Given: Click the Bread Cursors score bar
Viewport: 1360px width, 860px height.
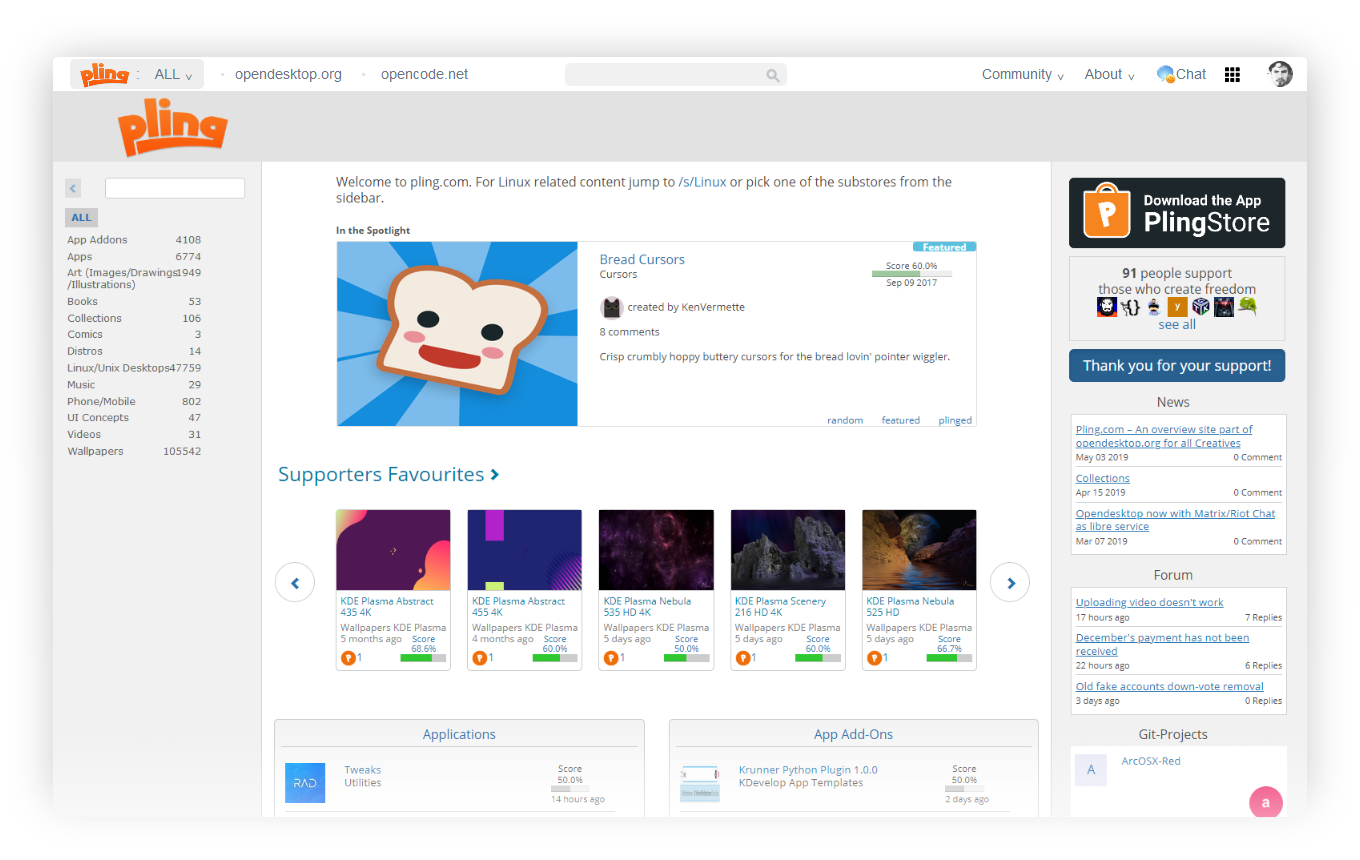Looking at the screenshot, I should tap(911, 273).
